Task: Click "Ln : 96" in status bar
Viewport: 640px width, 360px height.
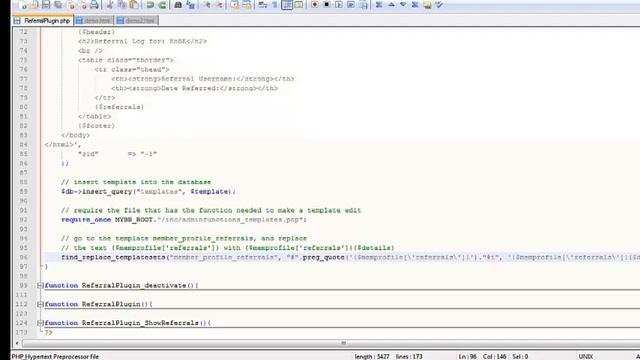Action: click(x=467, y=356)
